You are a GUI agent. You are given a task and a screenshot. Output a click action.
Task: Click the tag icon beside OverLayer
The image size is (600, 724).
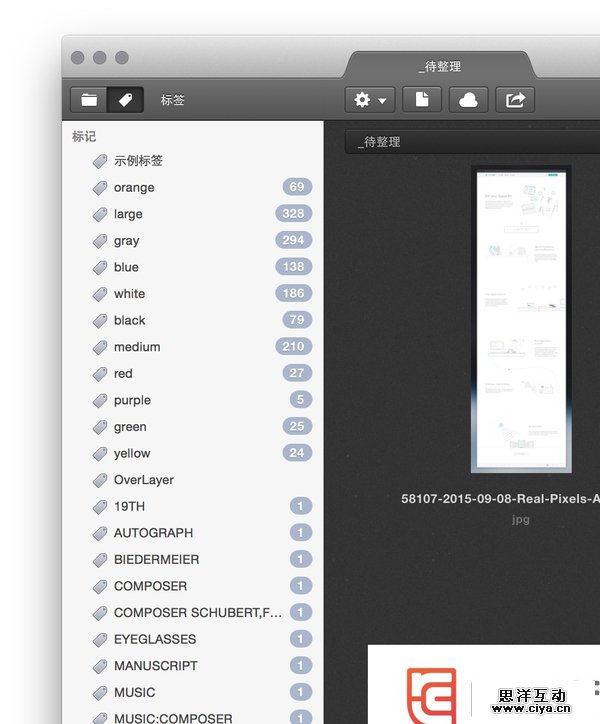click(100, 480)
